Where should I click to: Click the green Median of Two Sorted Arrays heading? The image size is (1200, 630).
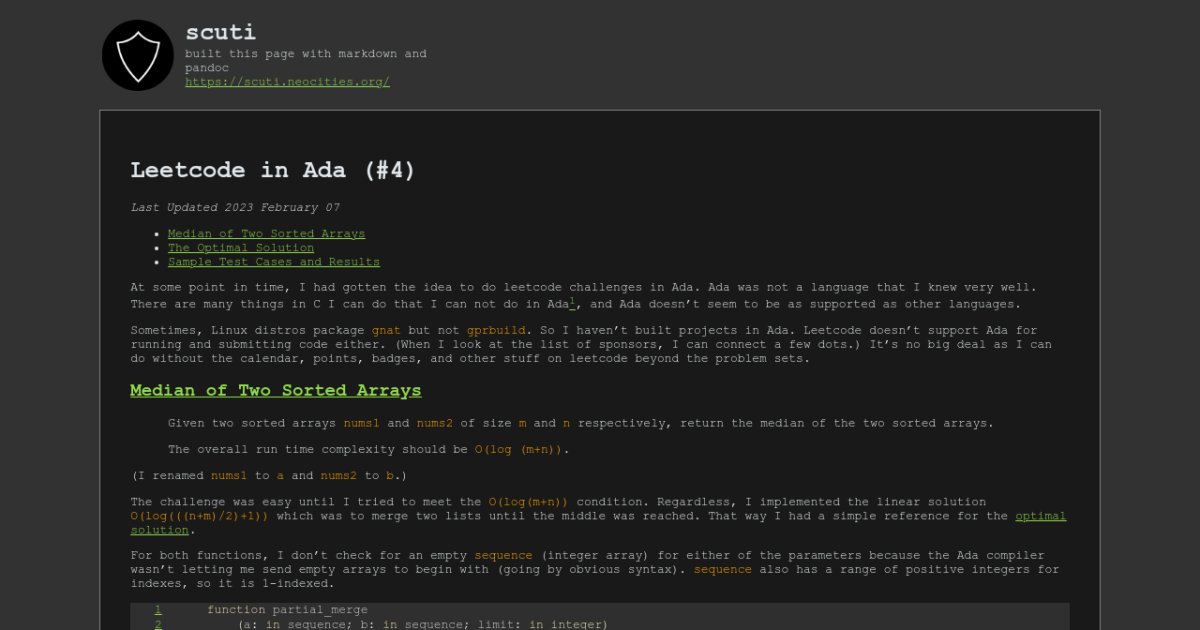tap(275, 391)
